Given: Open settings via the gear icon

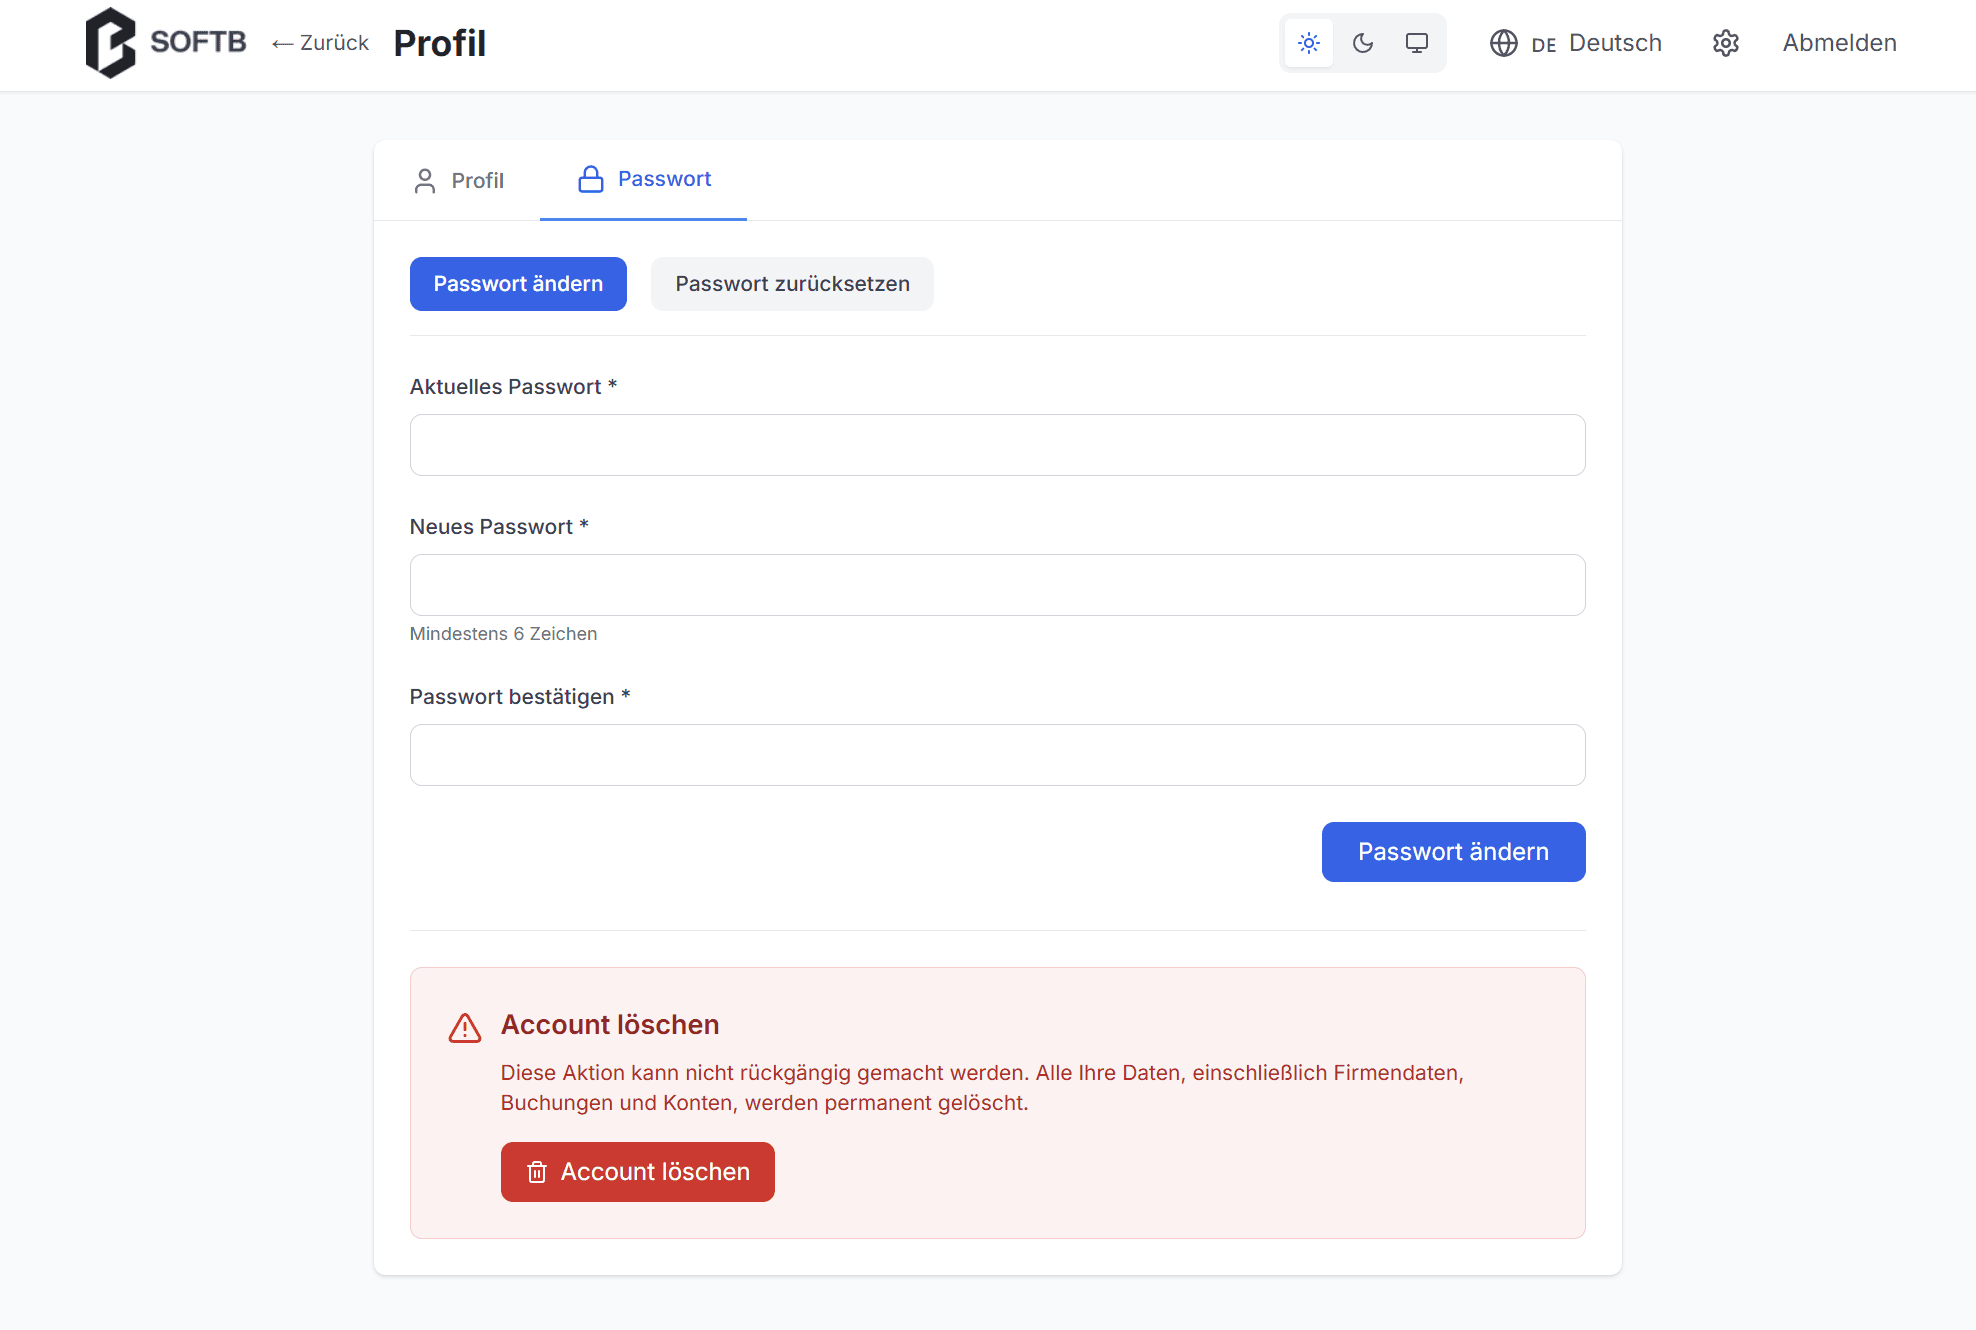Looking at the screenshot, I should 1726,43.
